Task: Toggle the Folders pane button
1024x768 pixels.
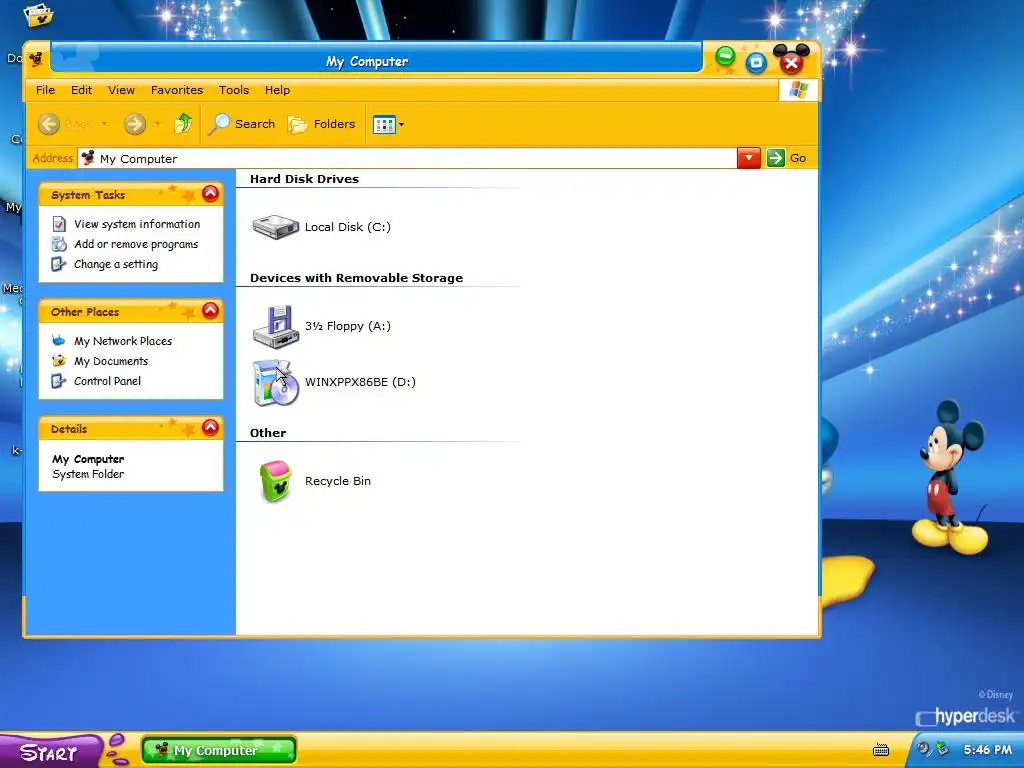Action: [x=322, y=123]
